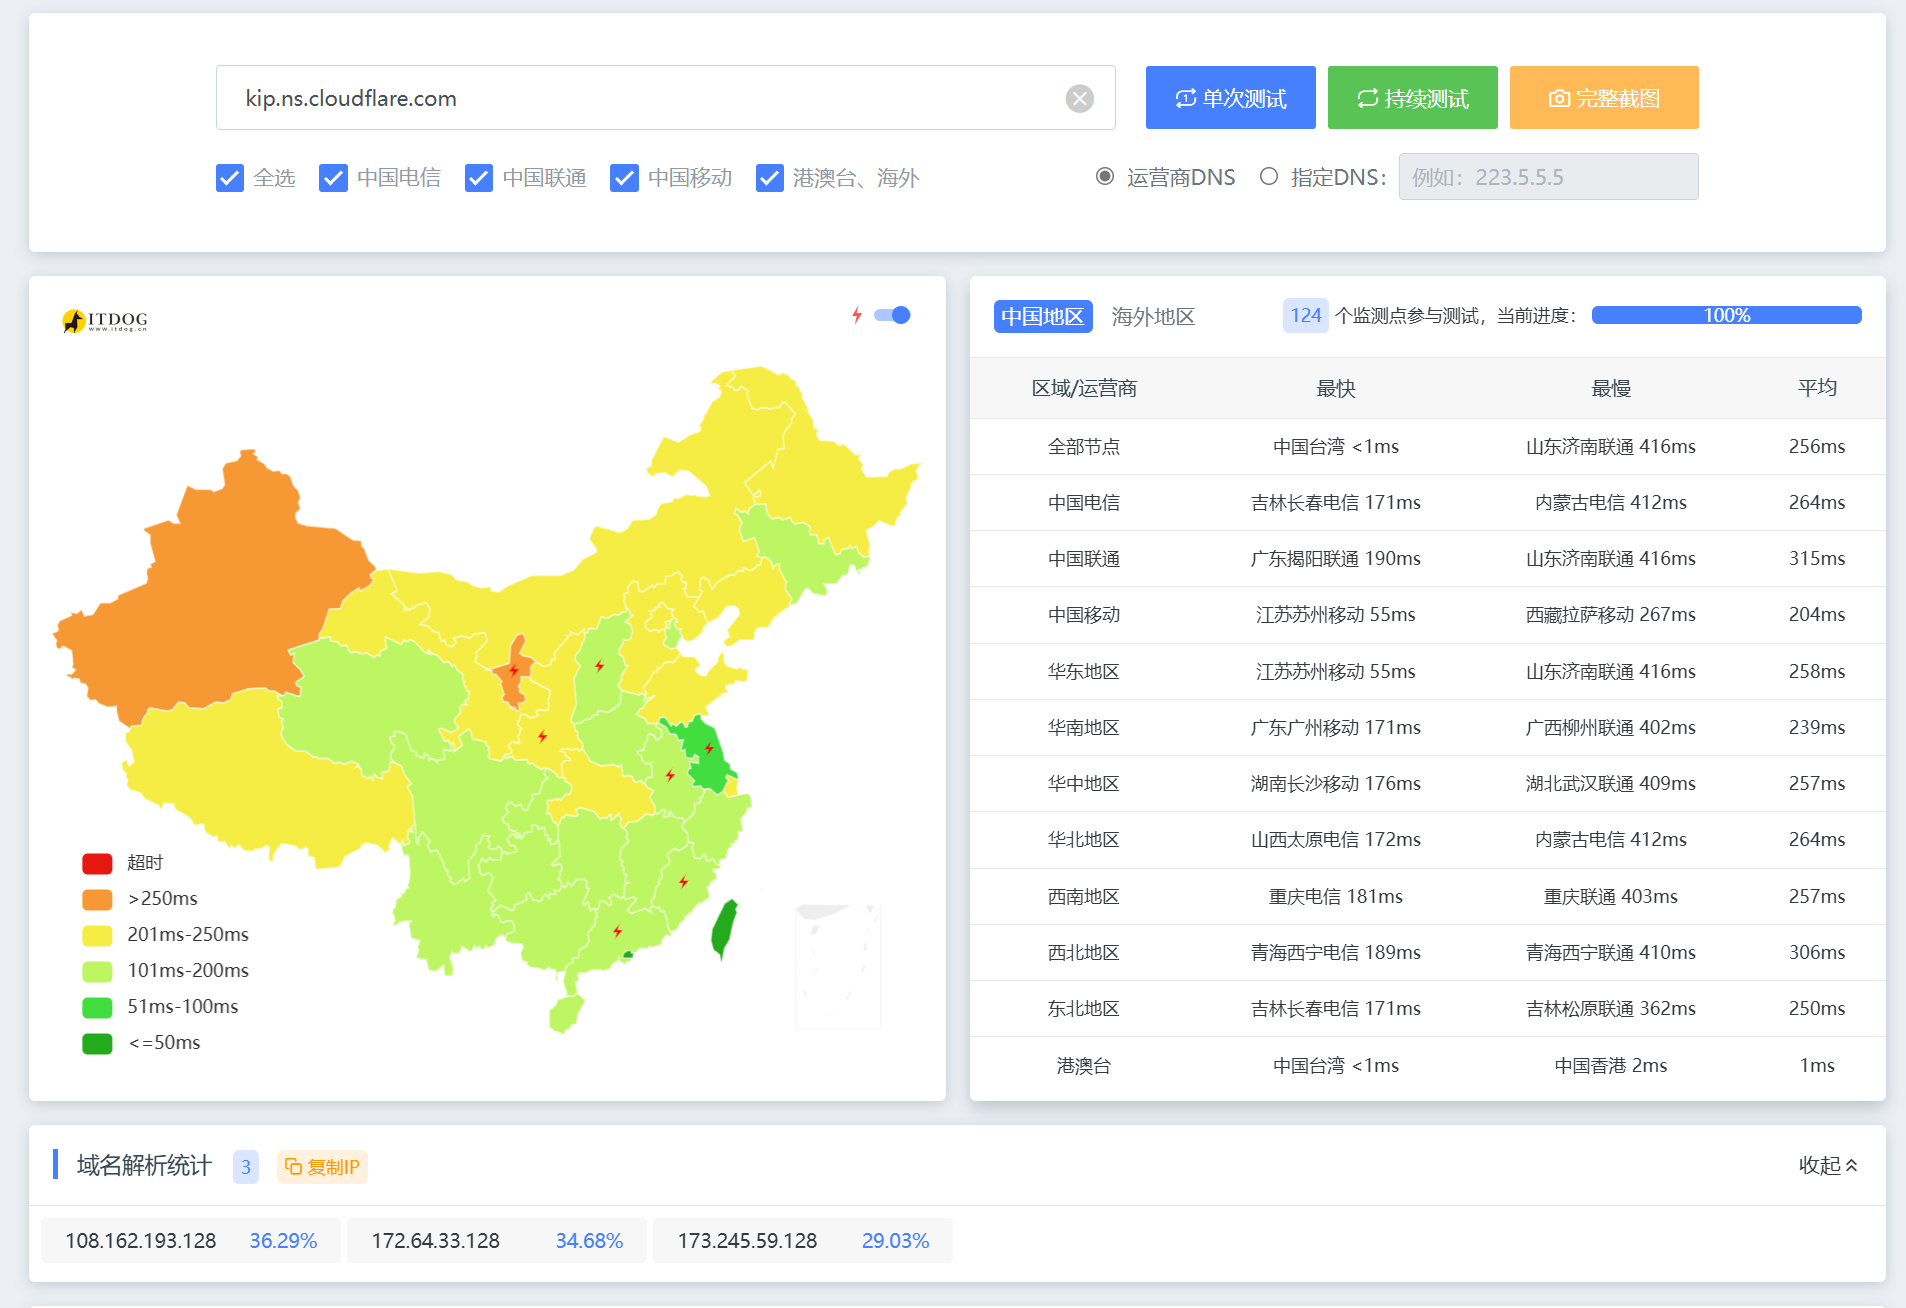
Task: Click the 101ms-200ms legend swatch
Action: click(97, 971)
